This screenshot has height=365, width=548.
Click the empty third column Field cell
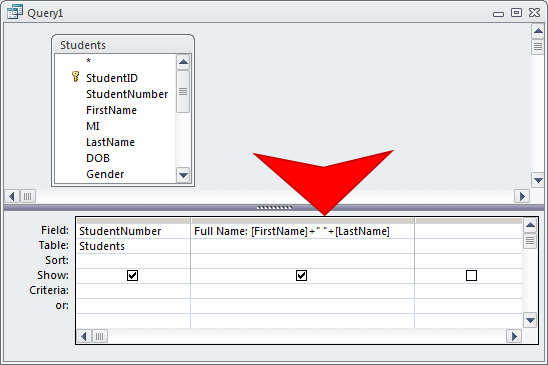(x=468, y=231)
